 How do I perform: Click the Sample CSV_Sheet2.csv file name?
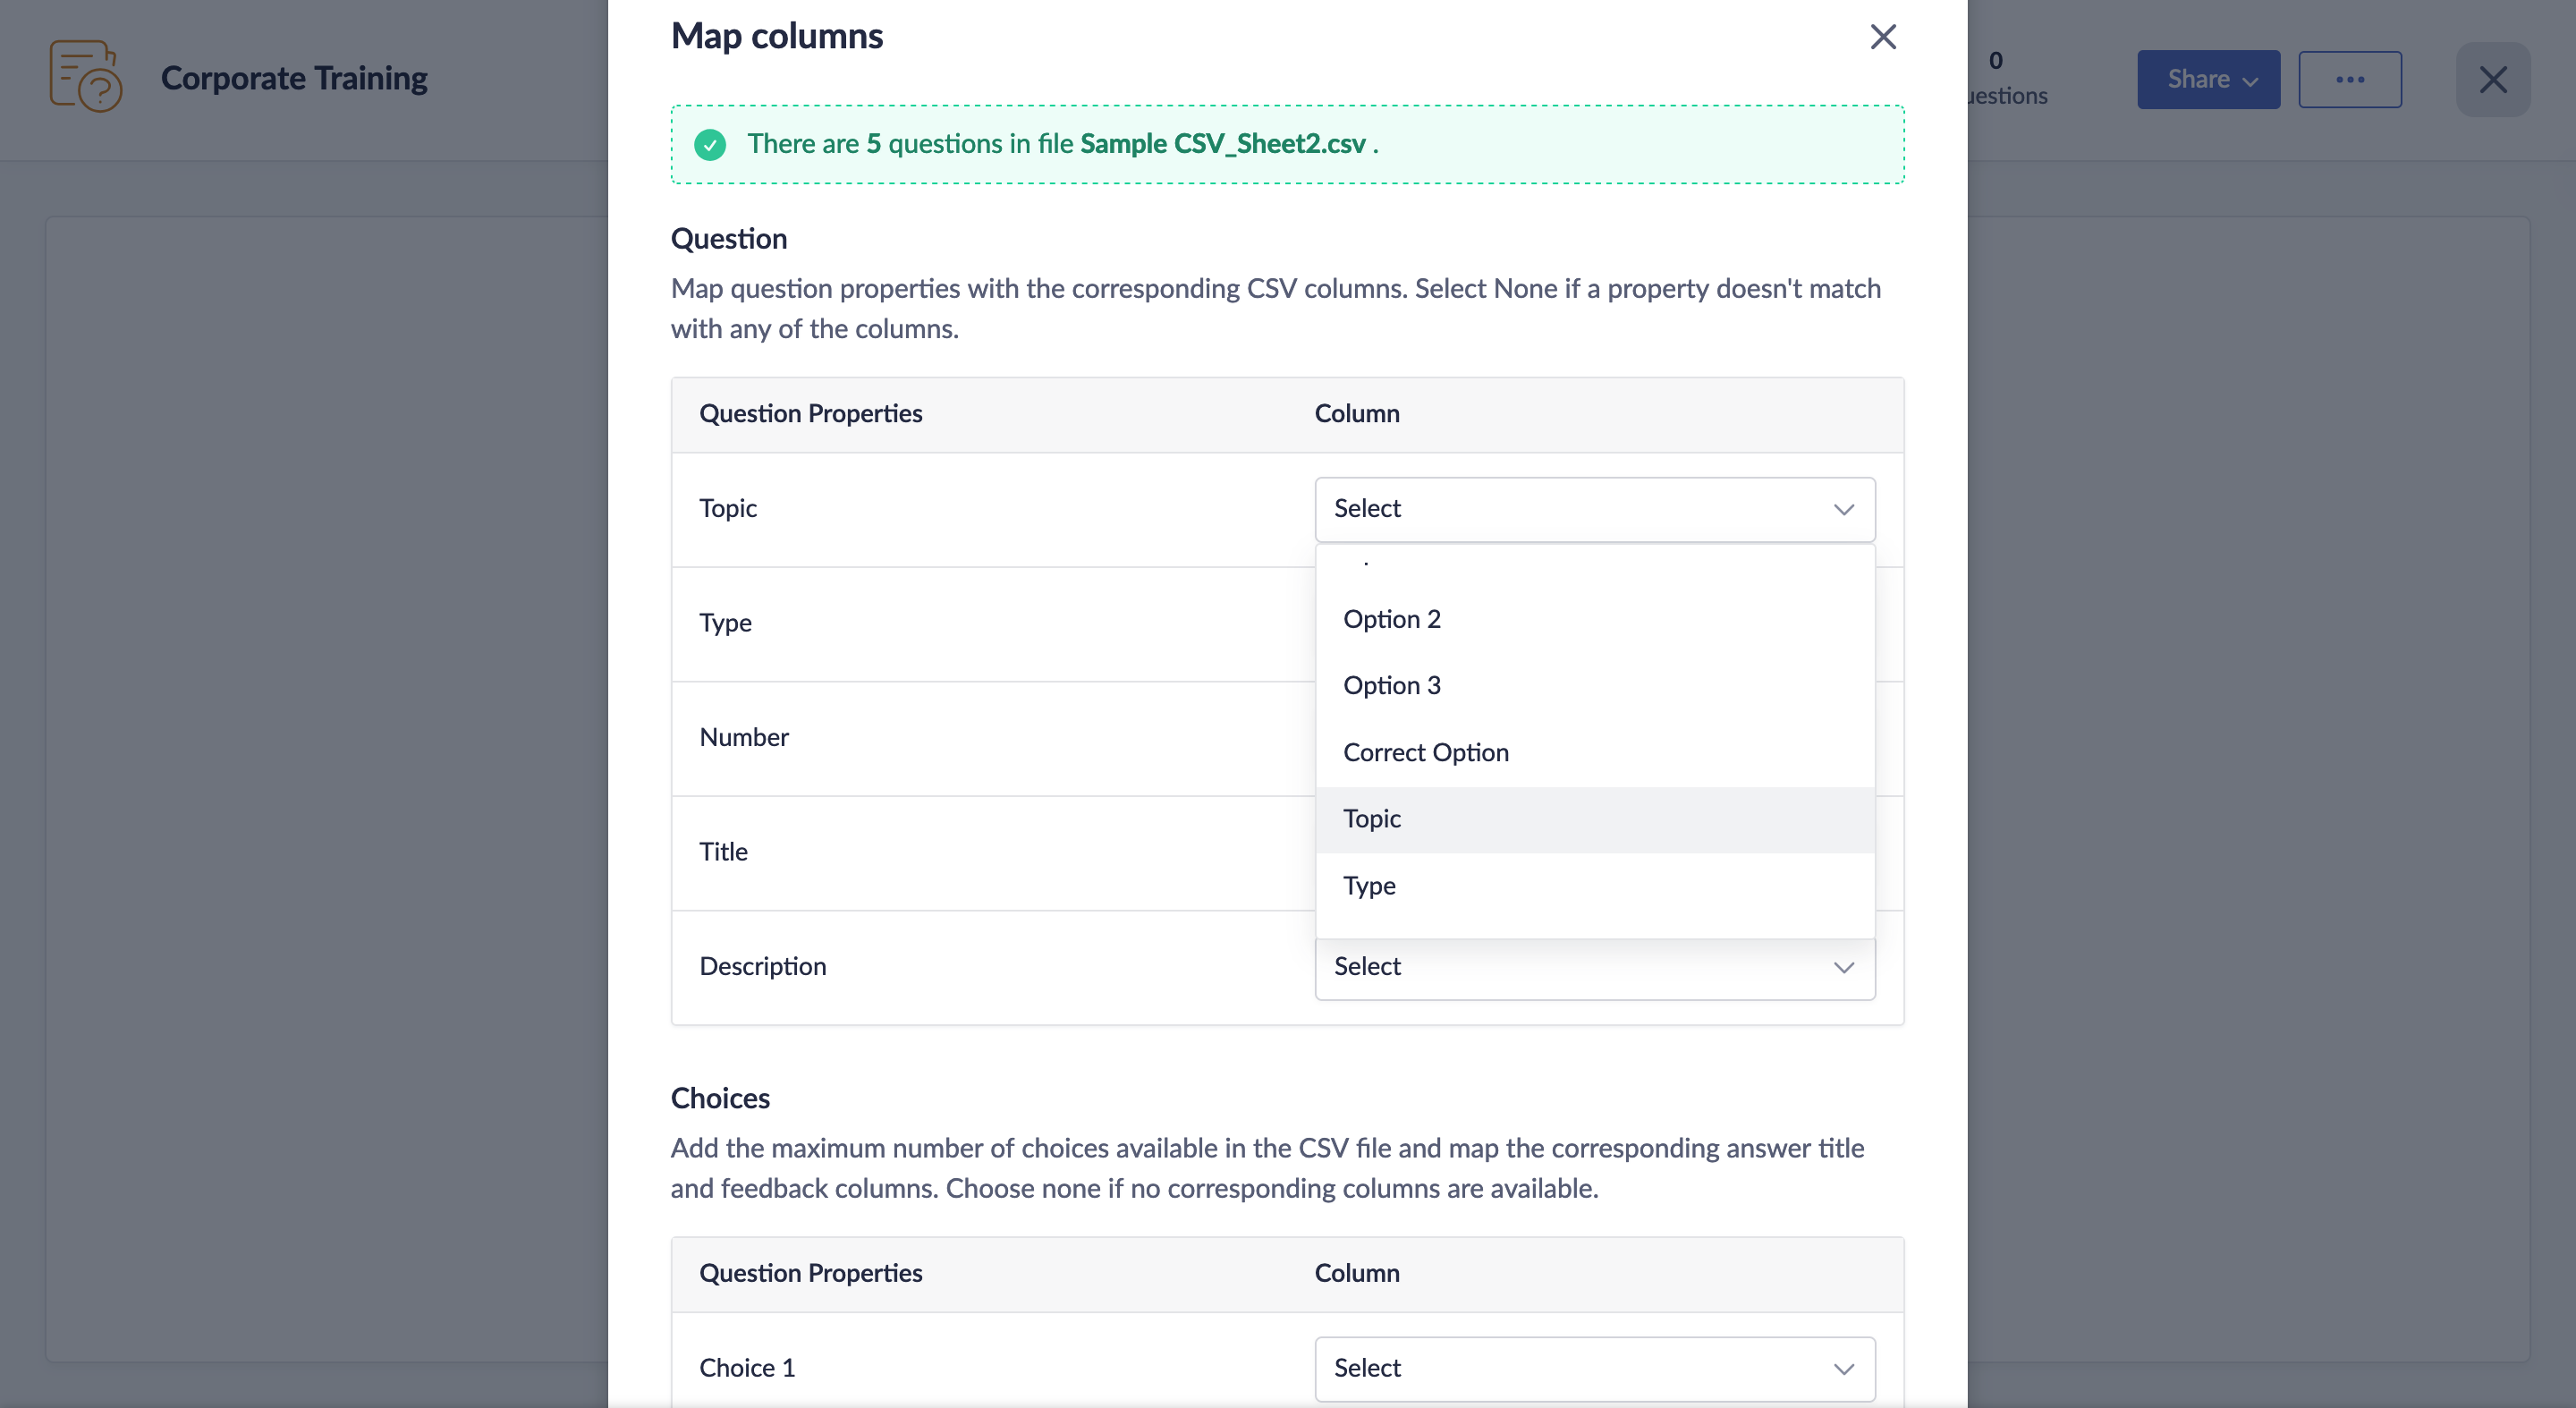[x=1222, y=144]
